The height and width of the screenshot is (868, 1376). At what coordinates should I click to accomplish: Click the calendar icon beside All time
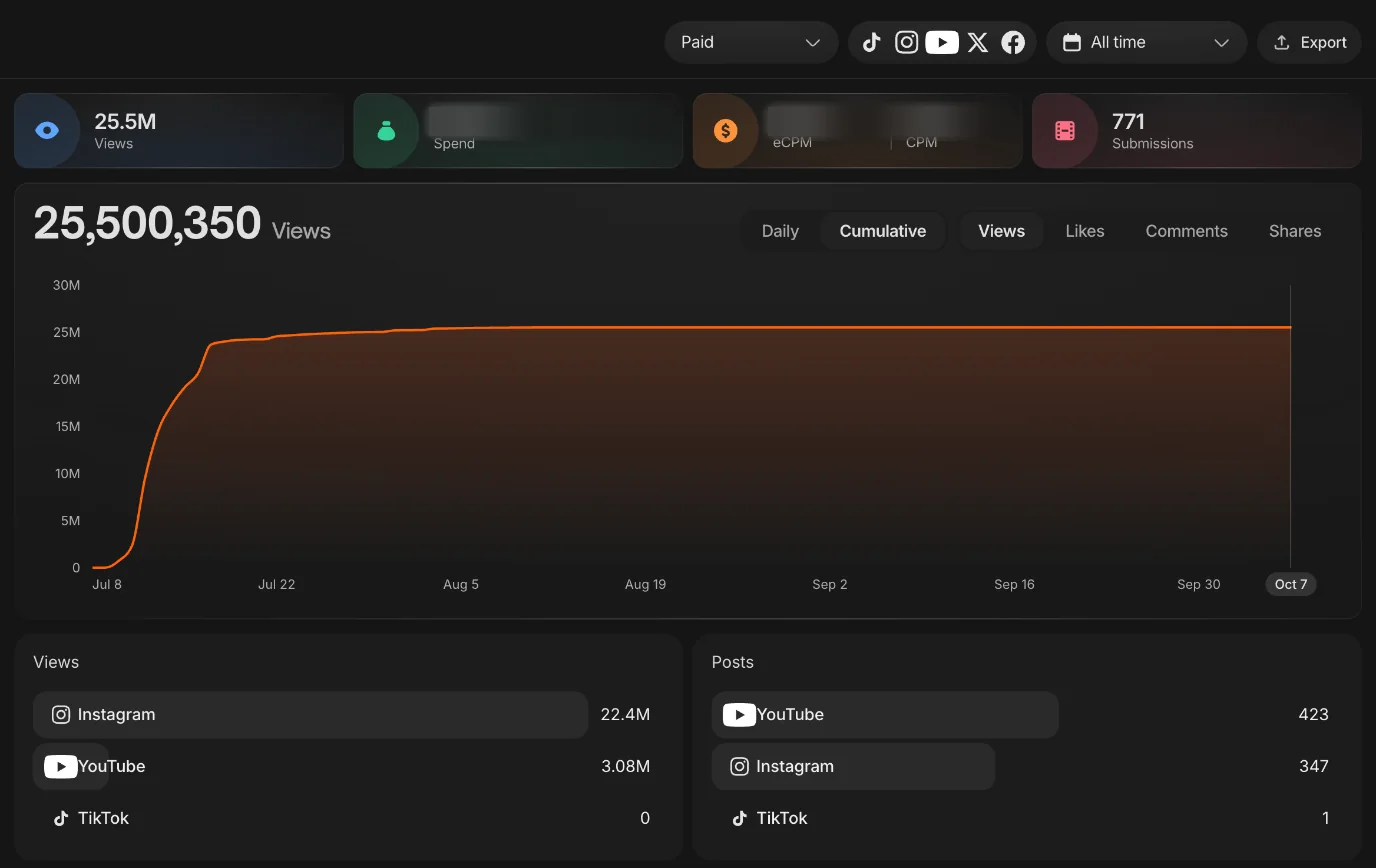tap(1072, 42)
